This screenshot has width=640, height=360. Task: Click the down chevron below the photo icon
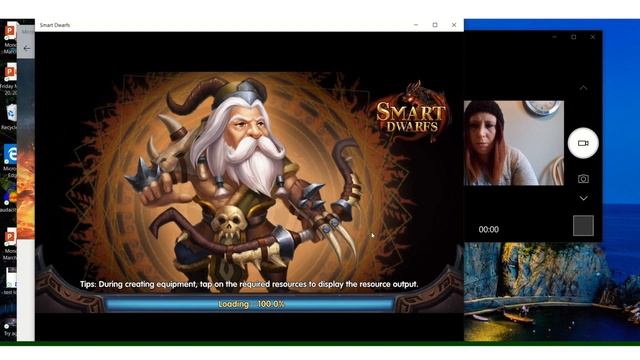click(584, 198)
